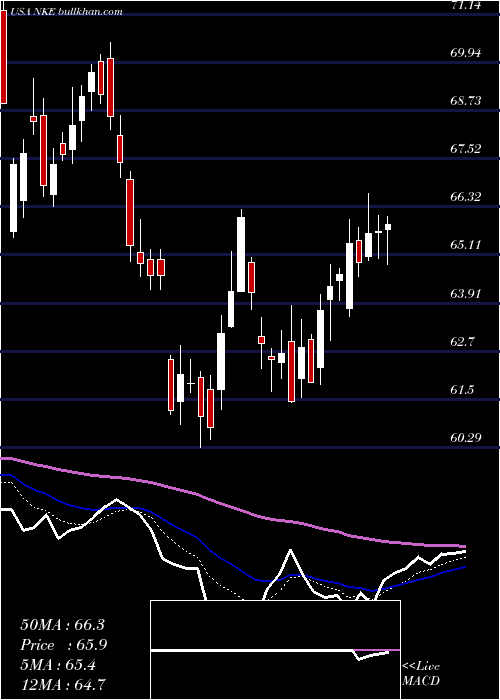
Task: Click the '<<Live MACD' label
Action: click(421, 674)
